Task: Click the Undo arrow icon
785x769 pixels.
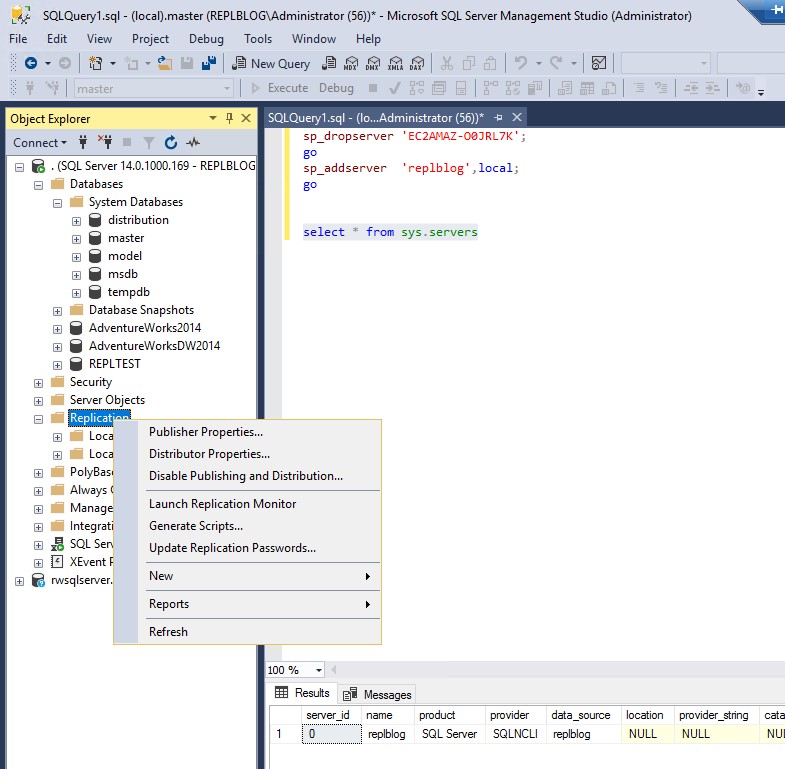Action: [x=521, y=63]
